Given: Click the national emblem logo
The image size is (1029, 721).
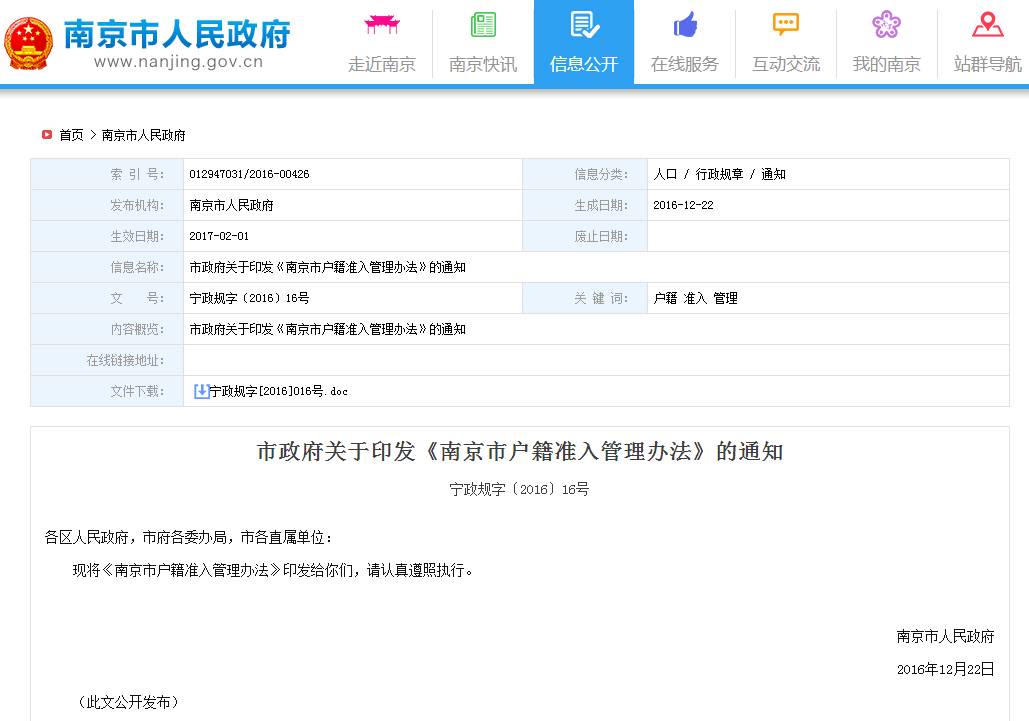Looking at the screenshot, I should point(28,44).
